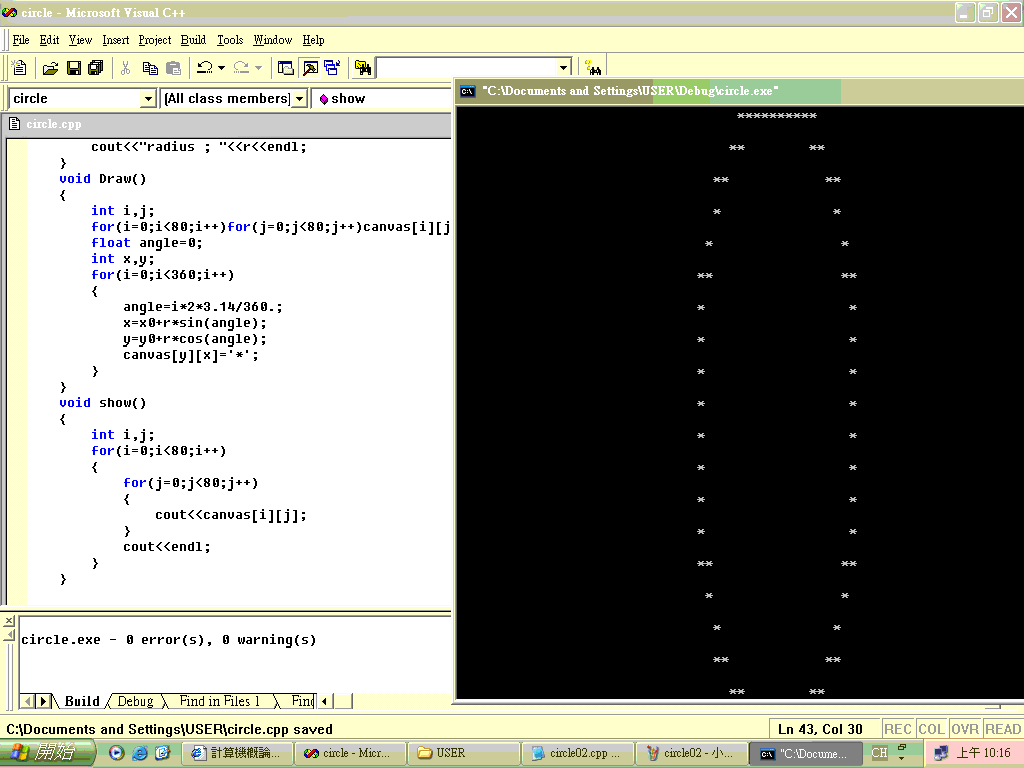Click the Open file folder icon
The width and height of the screenshot is (1024, 768).
(50, 68)
